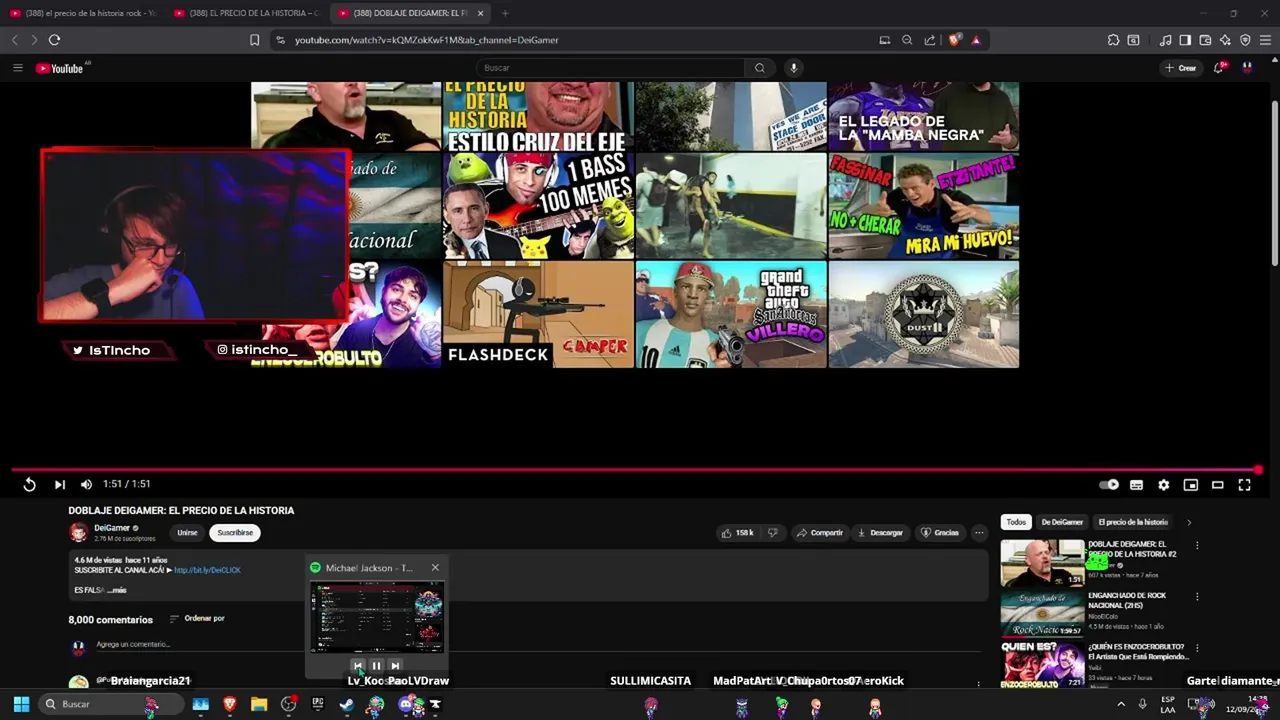
Task: Expand more filter chips with right chevron
Action: 1189,522
